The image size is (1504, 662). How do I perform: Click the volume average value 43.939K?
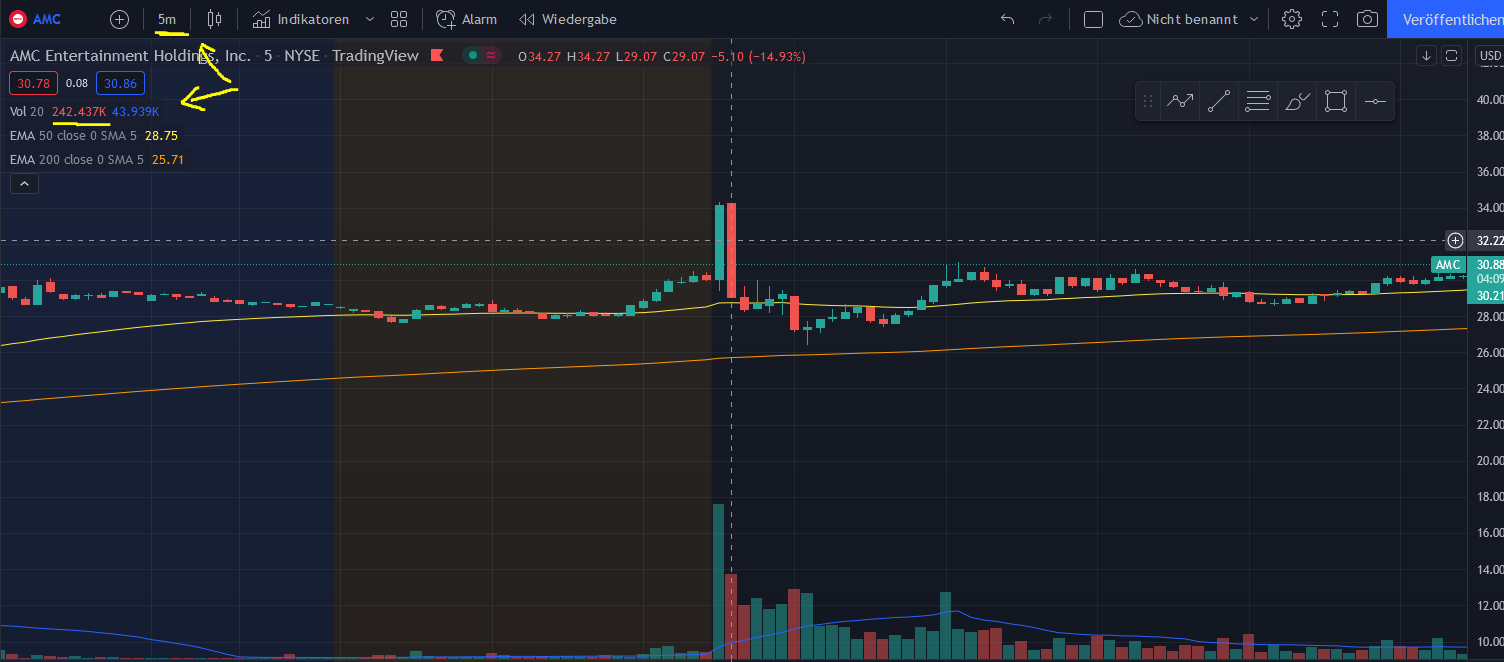coord(135,111)
